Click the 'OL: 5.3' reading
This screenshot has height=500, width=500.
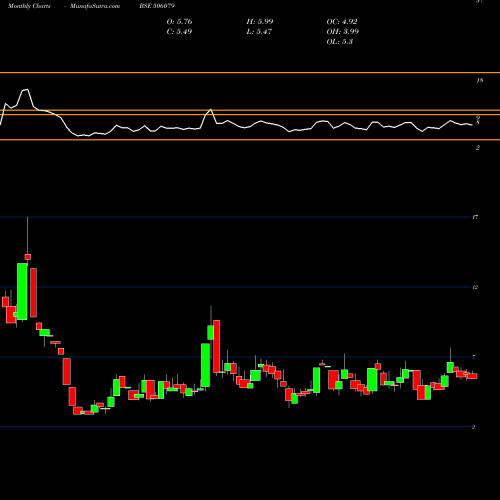[339, 42]
